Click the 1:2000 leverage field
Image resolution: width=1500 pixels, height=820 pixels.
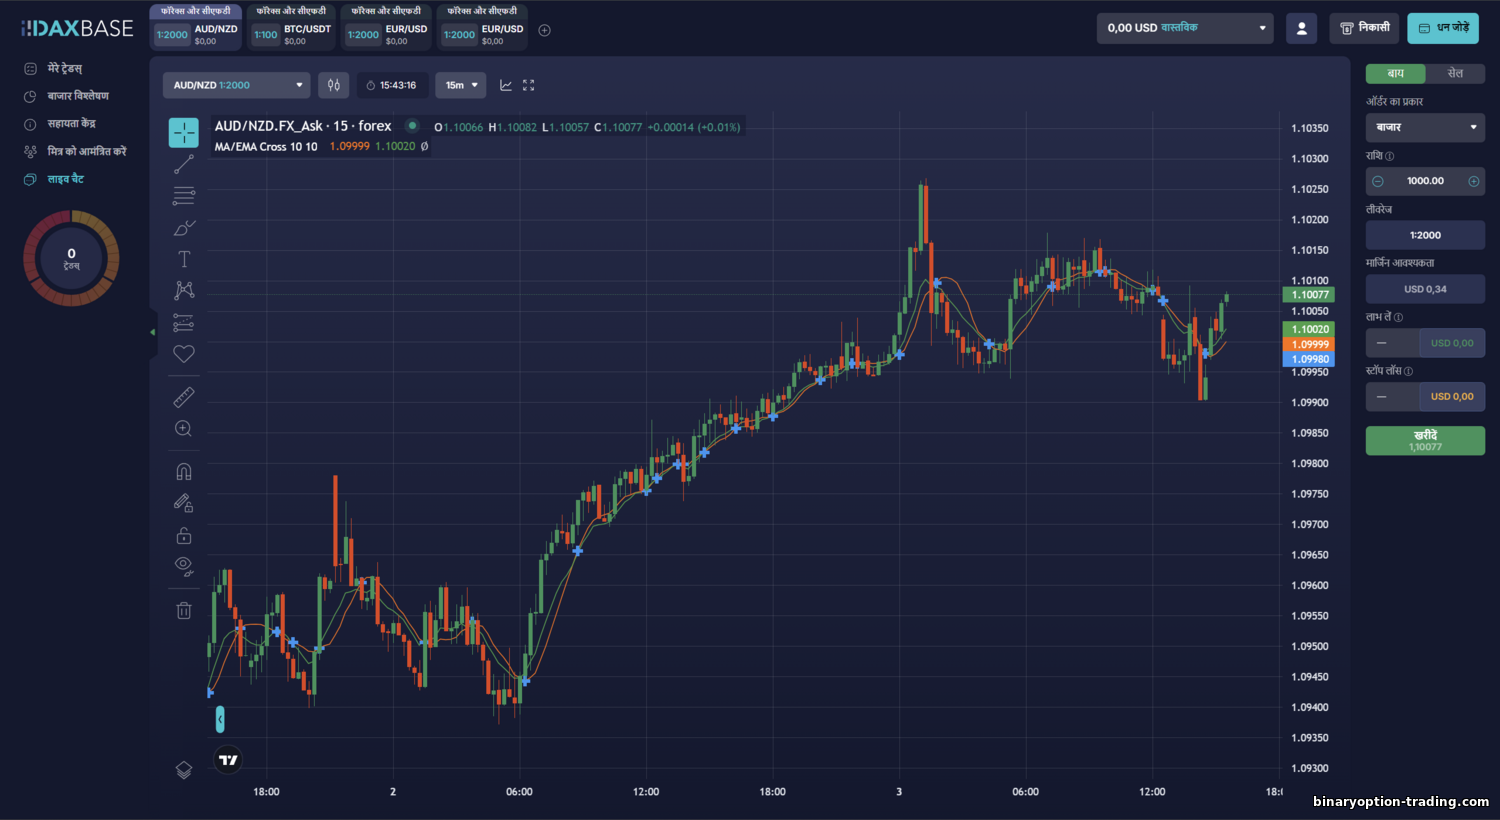point(1425,235)
